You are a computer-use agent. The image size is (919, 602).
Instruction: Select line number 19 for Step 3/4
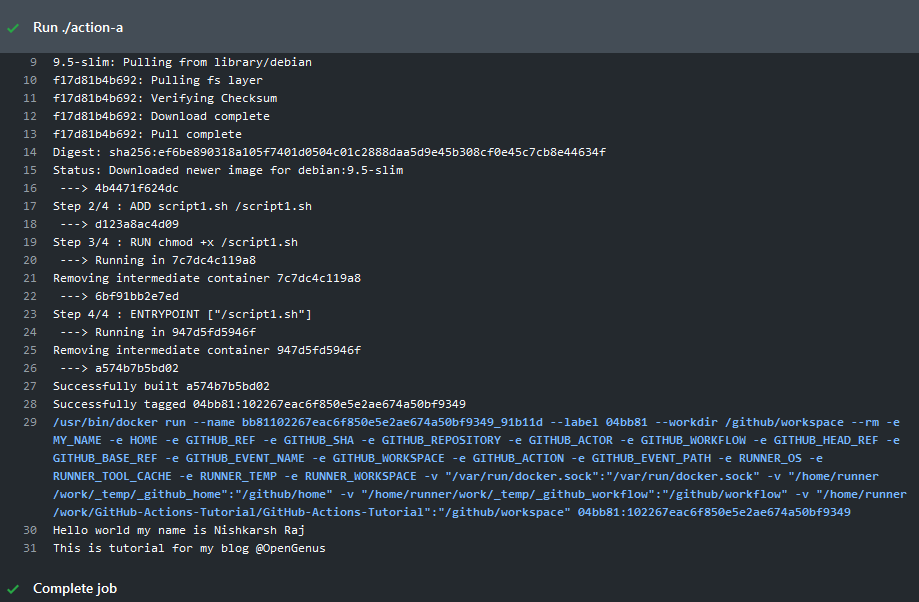pyautogui.click(x=30, y=243)
